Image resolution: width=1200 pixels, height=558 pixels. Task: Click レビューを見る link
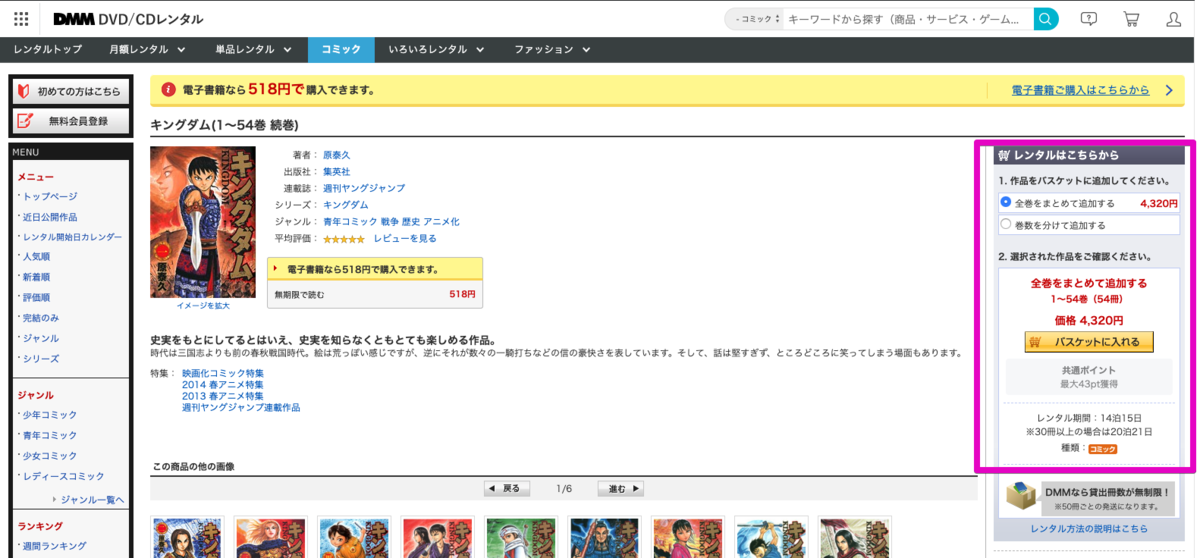tap(405, 239)
